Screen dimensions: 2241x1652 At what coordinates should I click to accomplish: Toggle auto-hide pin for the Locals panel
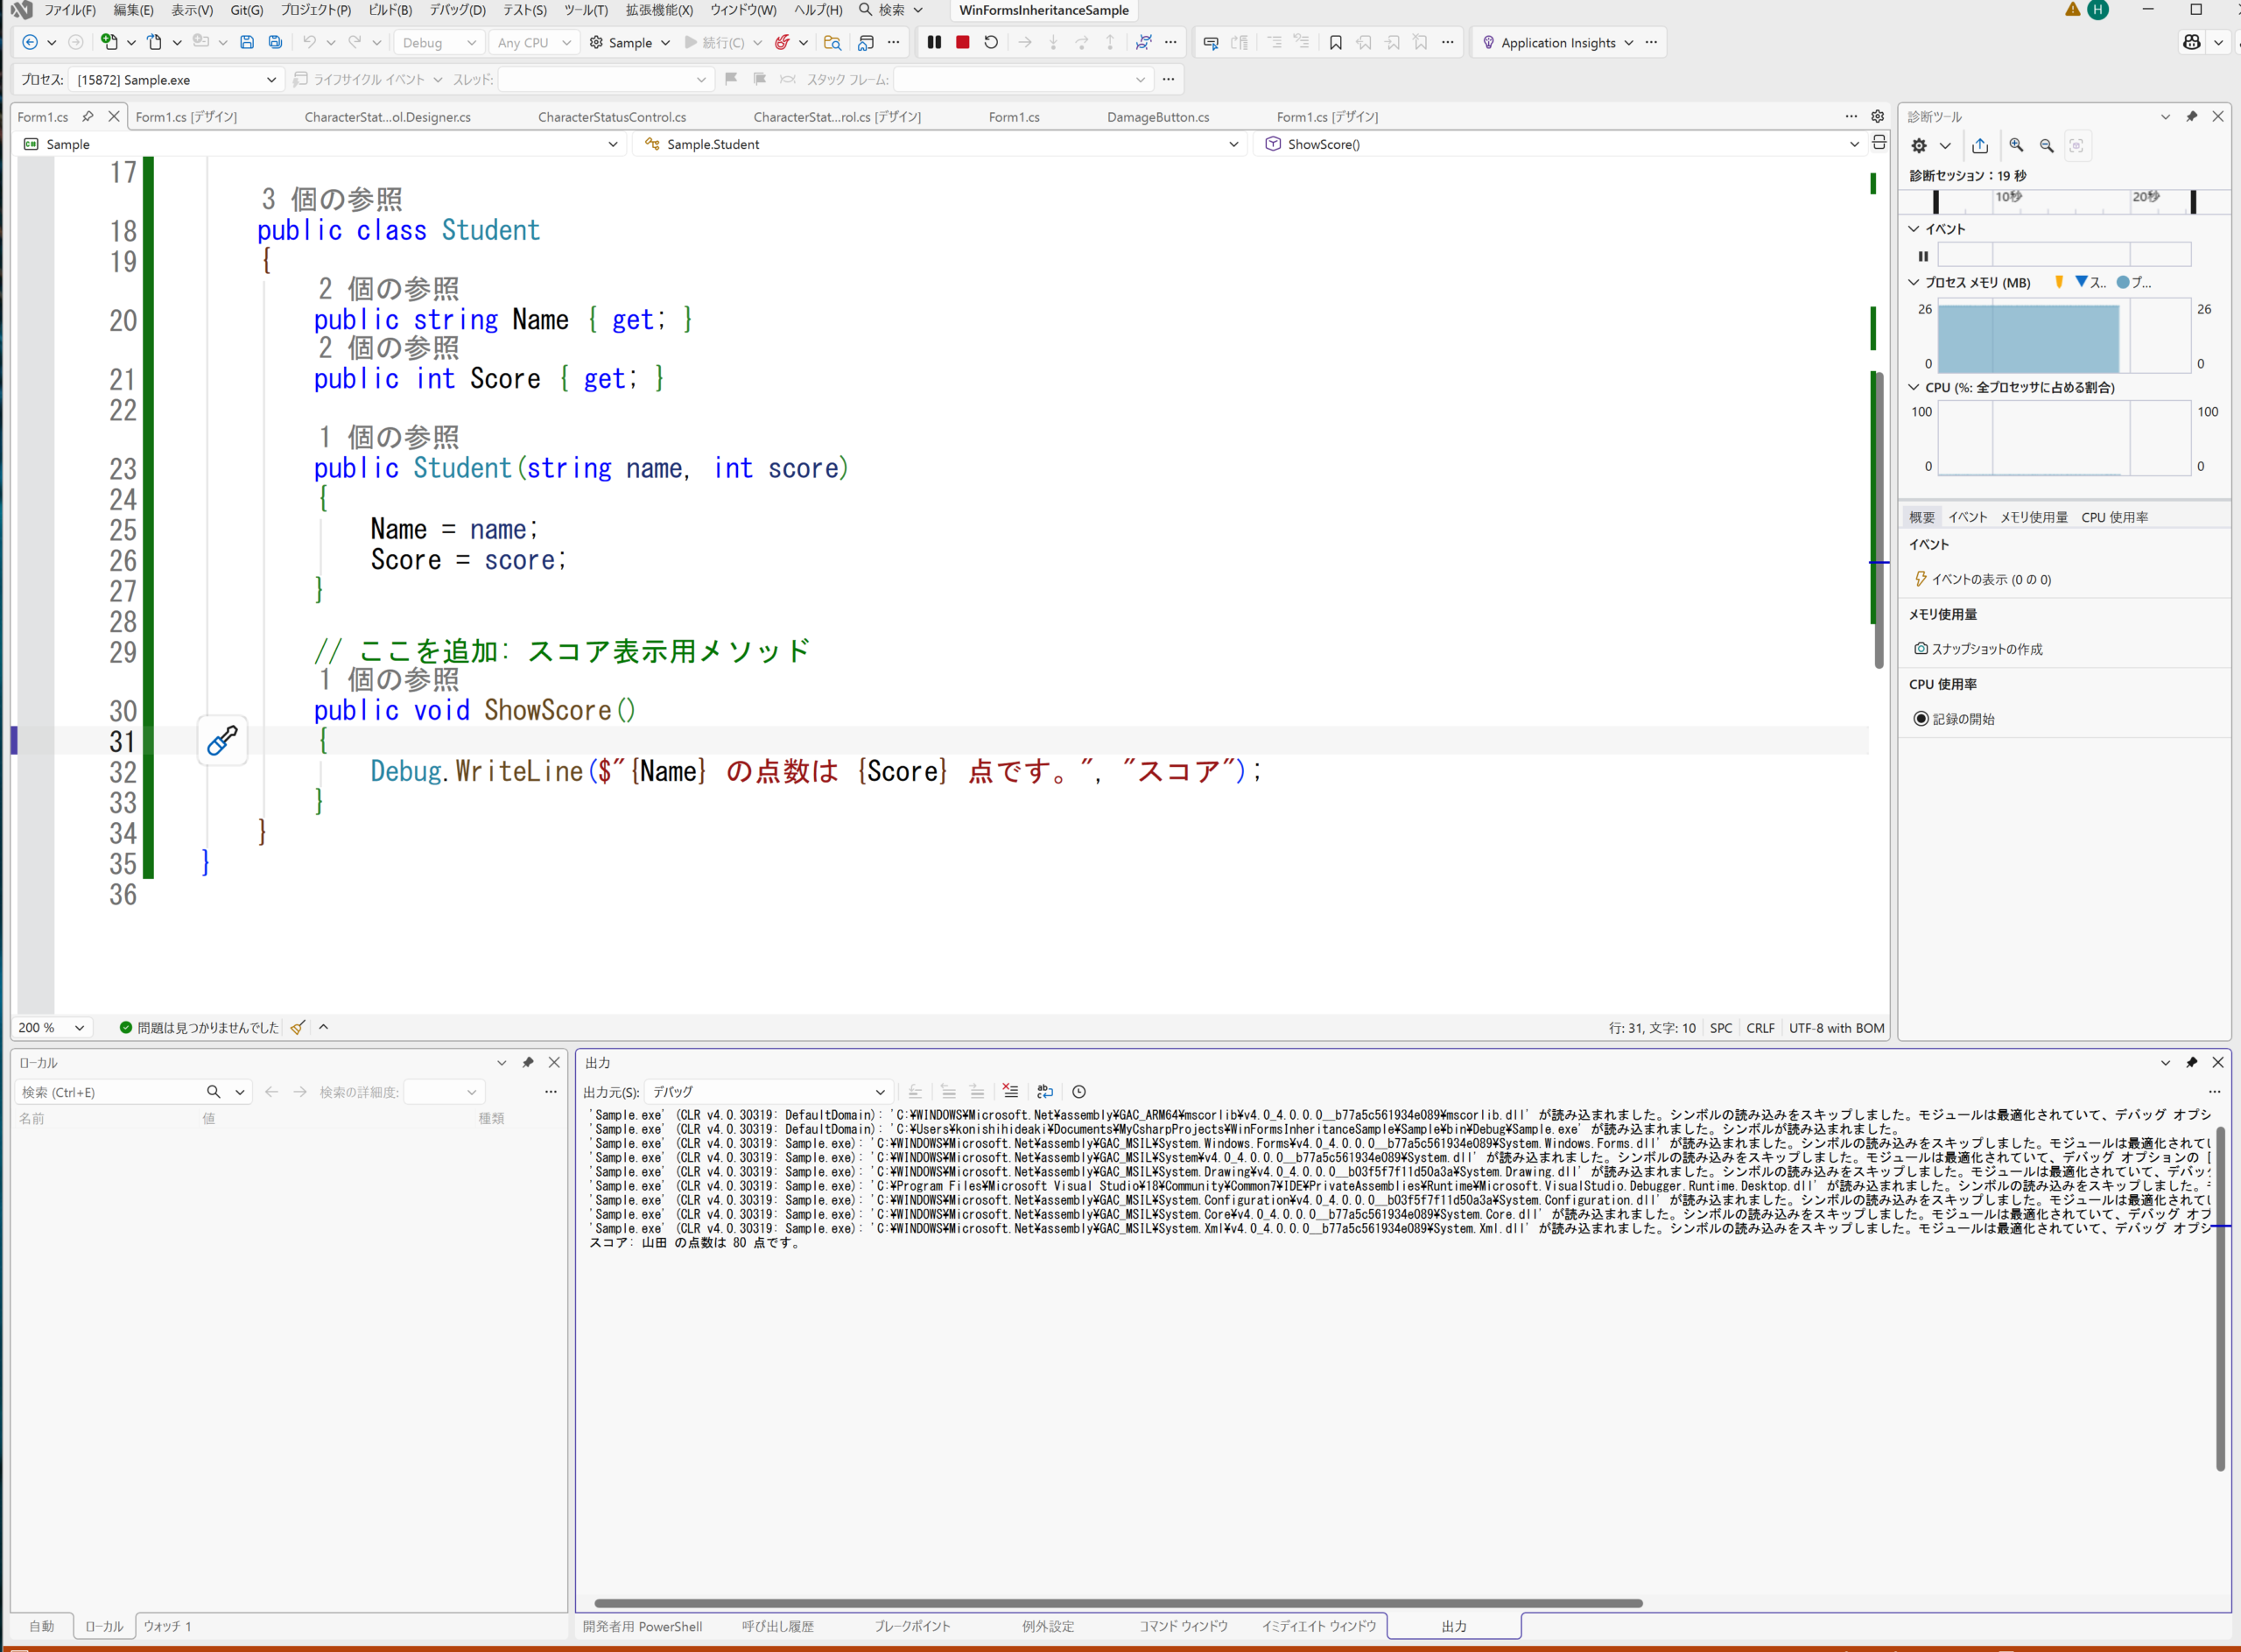pyautogui.click(x=528, y=1063)
